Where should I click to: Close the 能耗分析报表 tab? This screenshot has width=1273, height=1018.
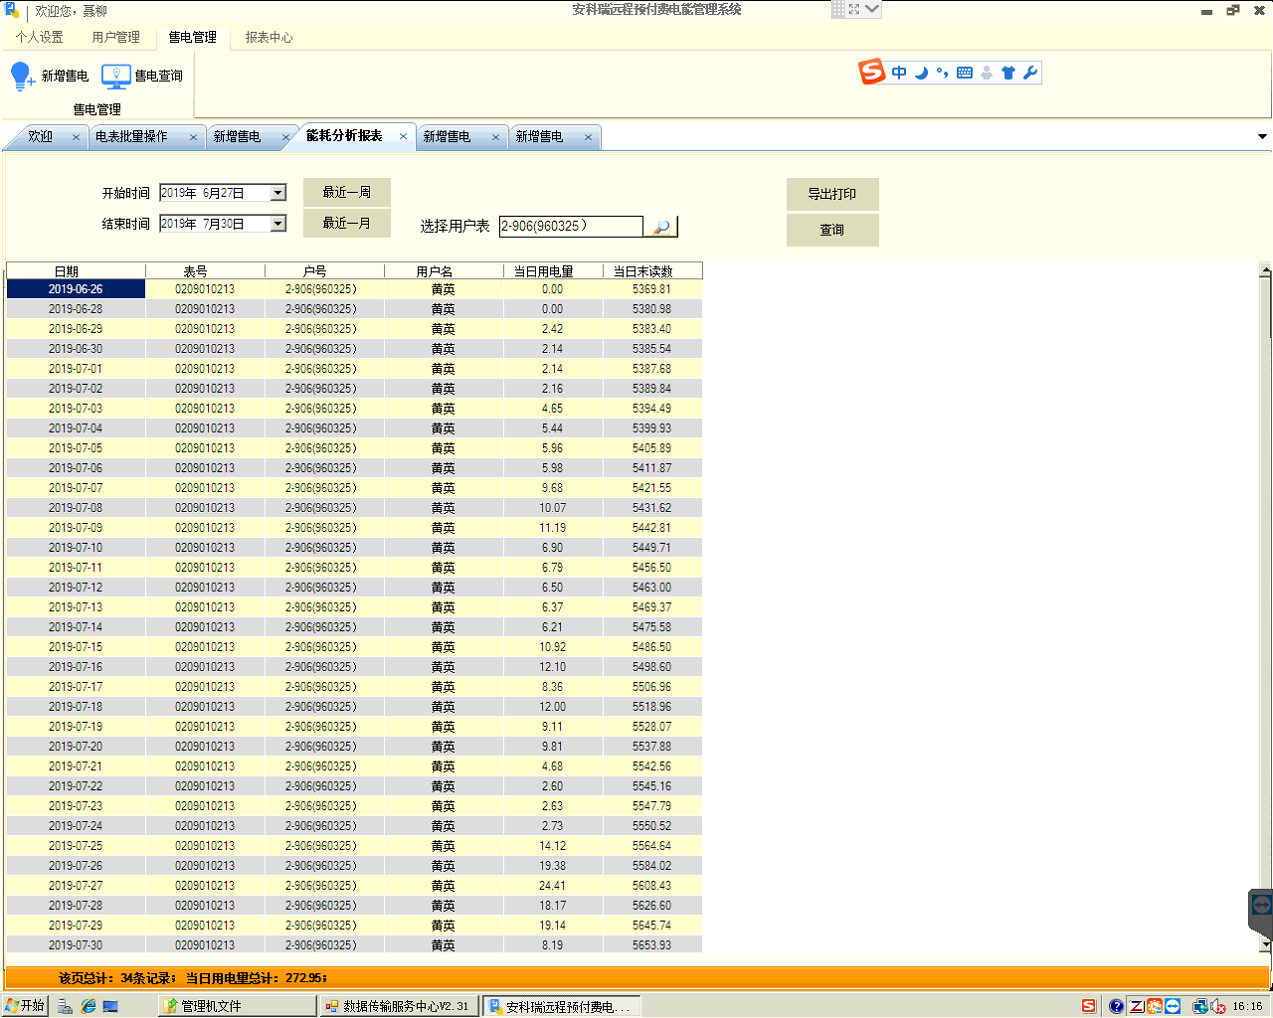coord(403,137)
